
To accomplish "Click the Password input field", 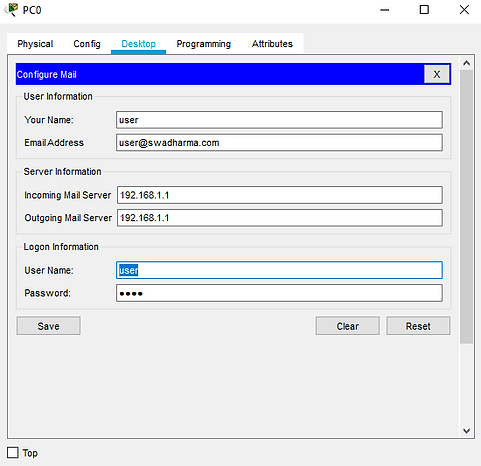I will [x=279, y=293].
